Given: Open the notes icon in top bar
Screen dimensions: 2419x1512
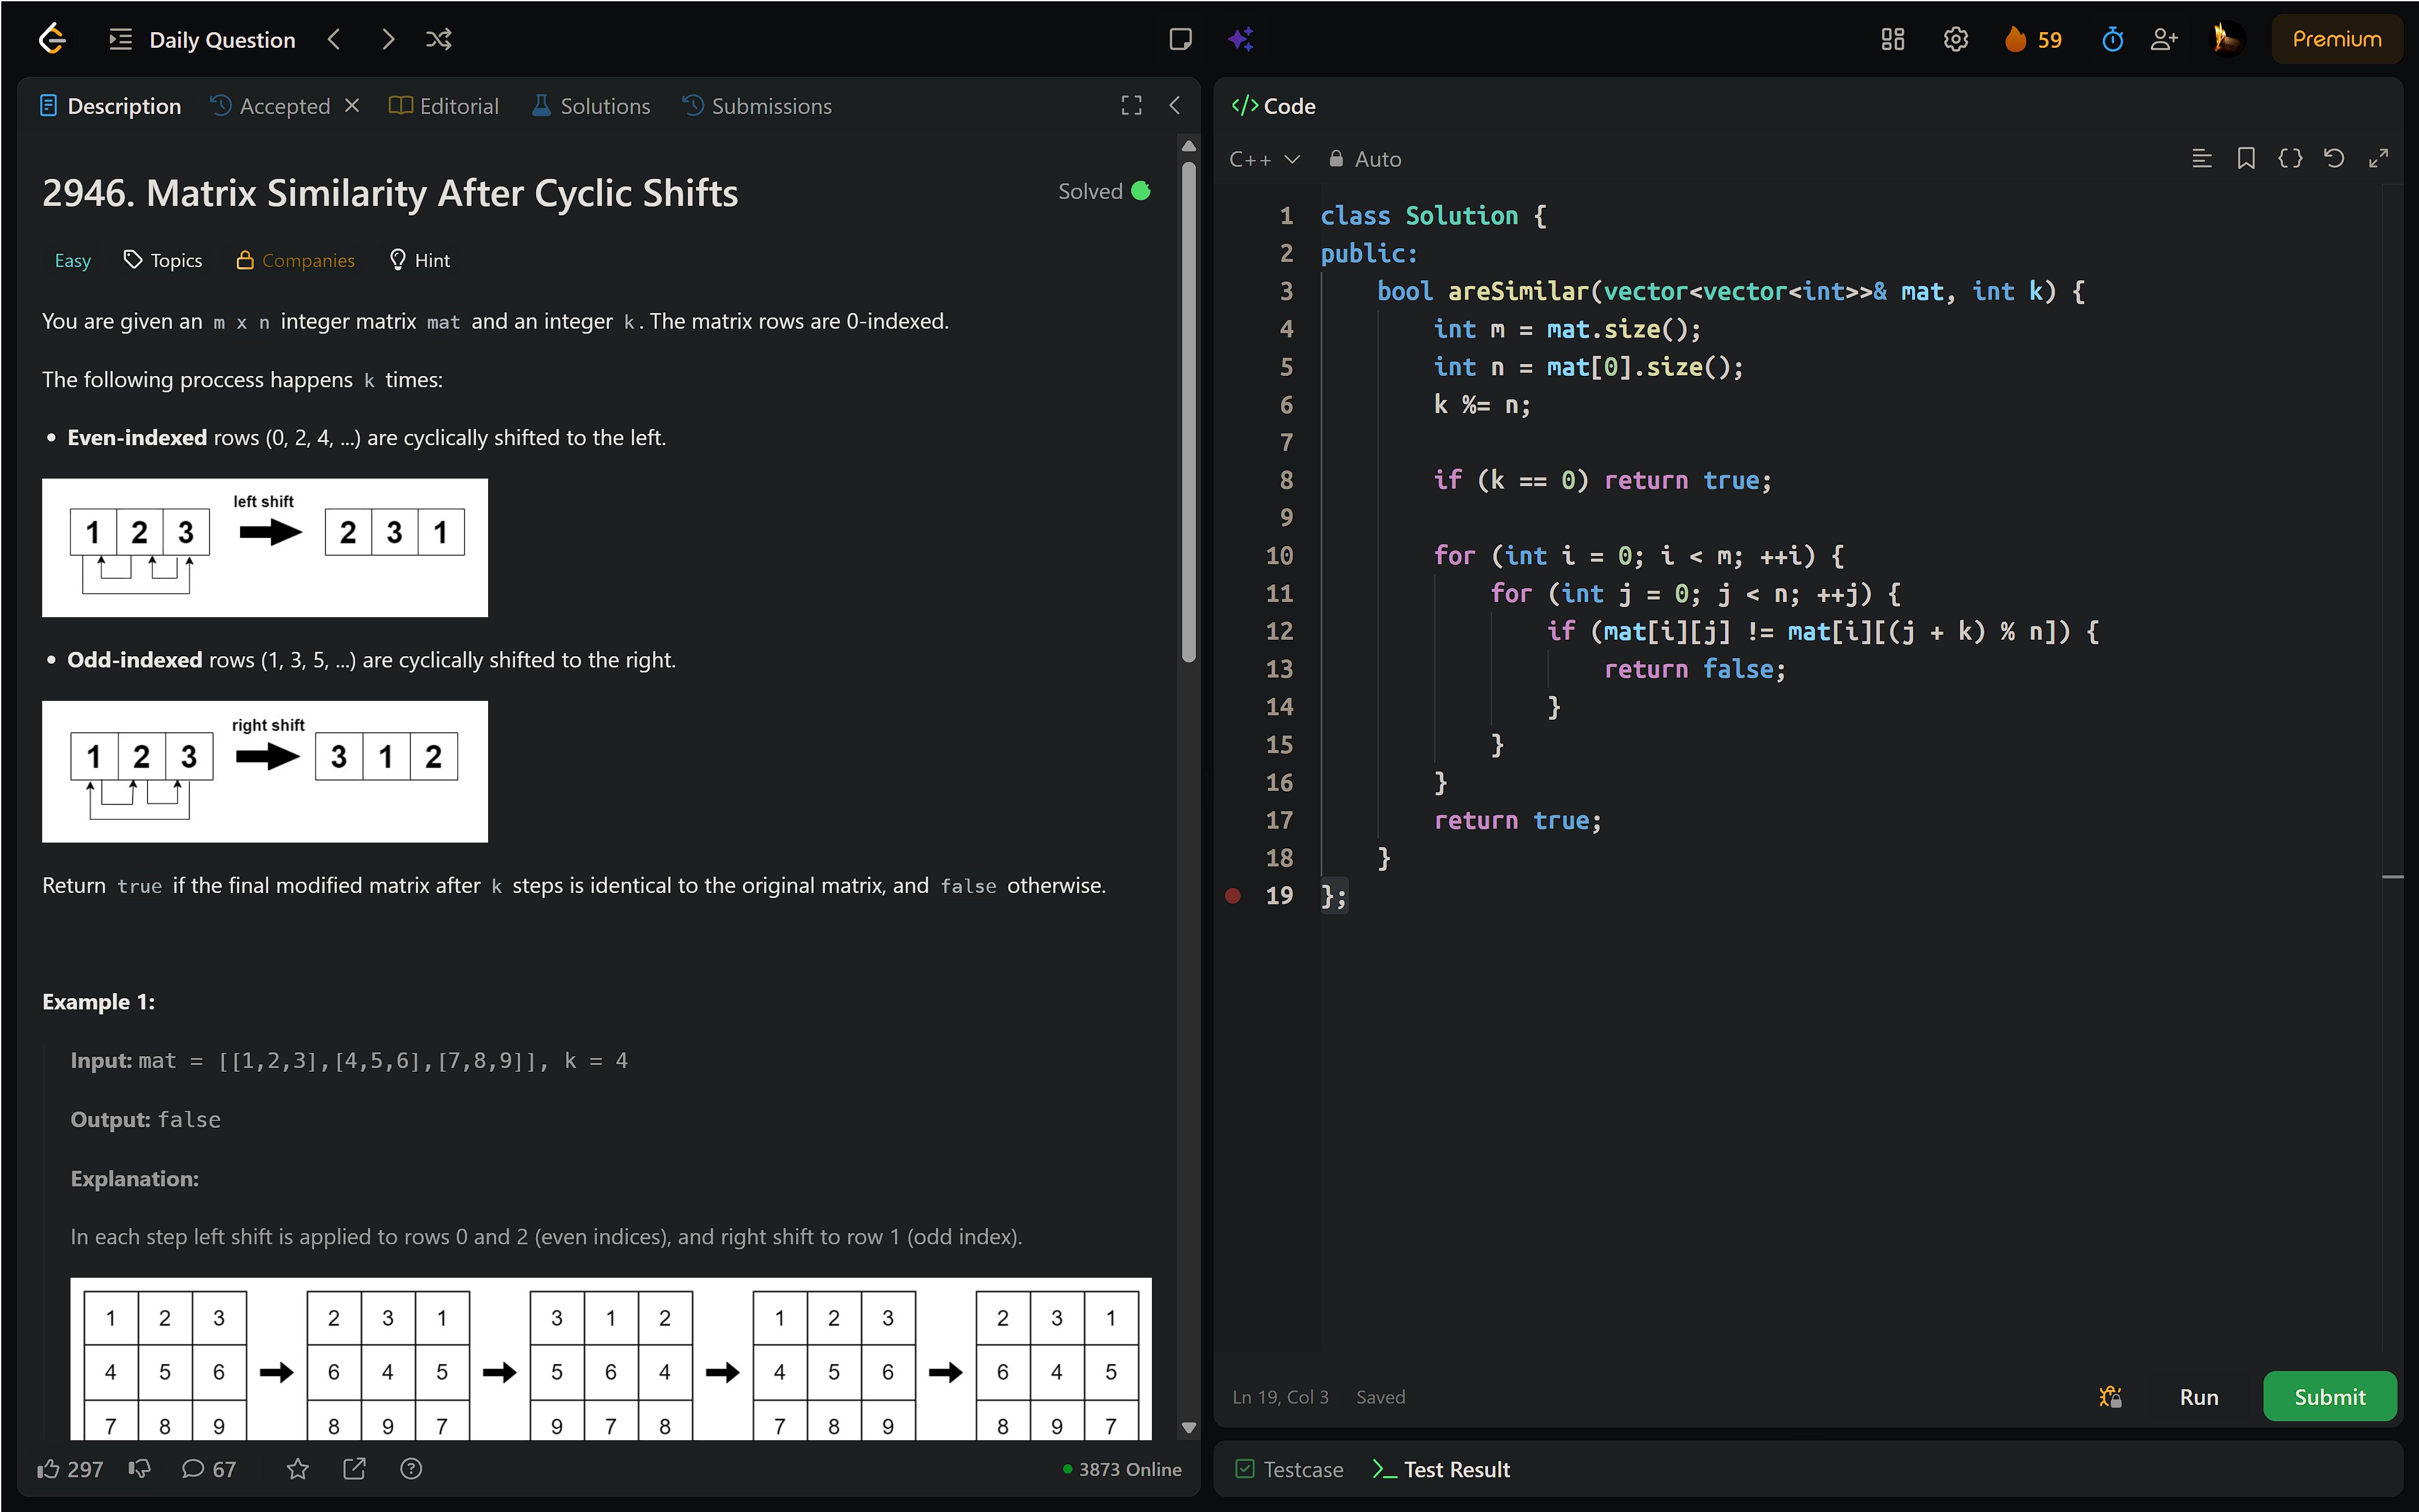Looking at the screenshot, I should point(1180,39).
